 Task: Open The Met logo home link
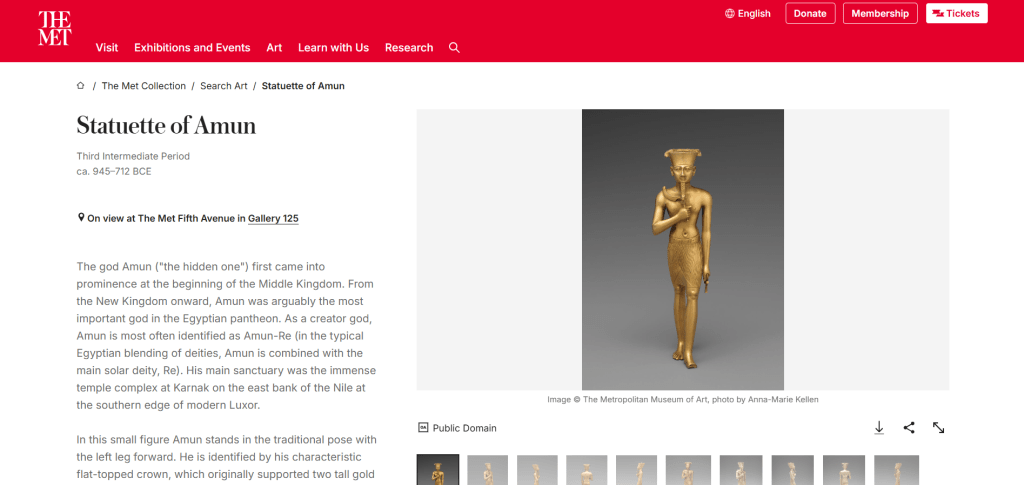pyautogui.click(x=54, y=28)
